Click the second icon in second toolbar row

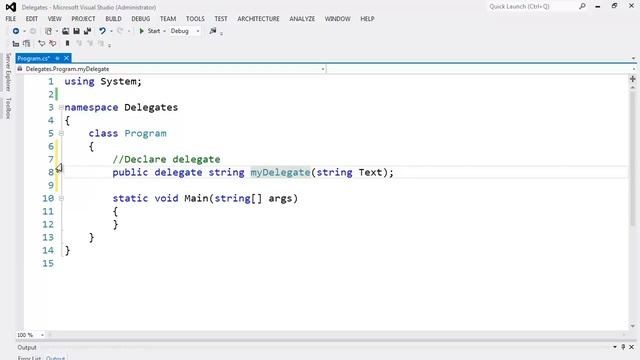coord(27,44)
